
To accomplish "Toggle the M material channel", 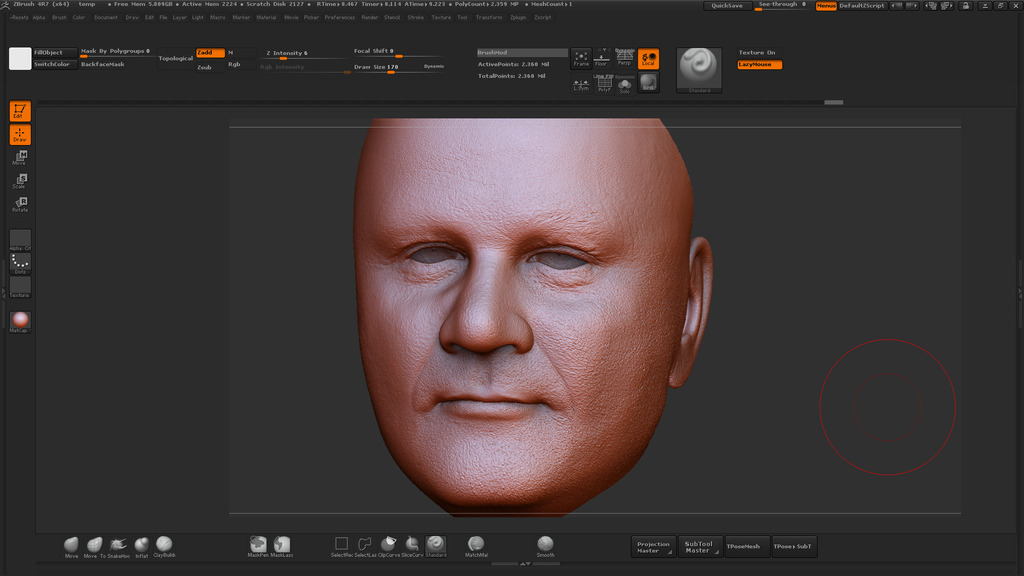I will click(240, 52).
